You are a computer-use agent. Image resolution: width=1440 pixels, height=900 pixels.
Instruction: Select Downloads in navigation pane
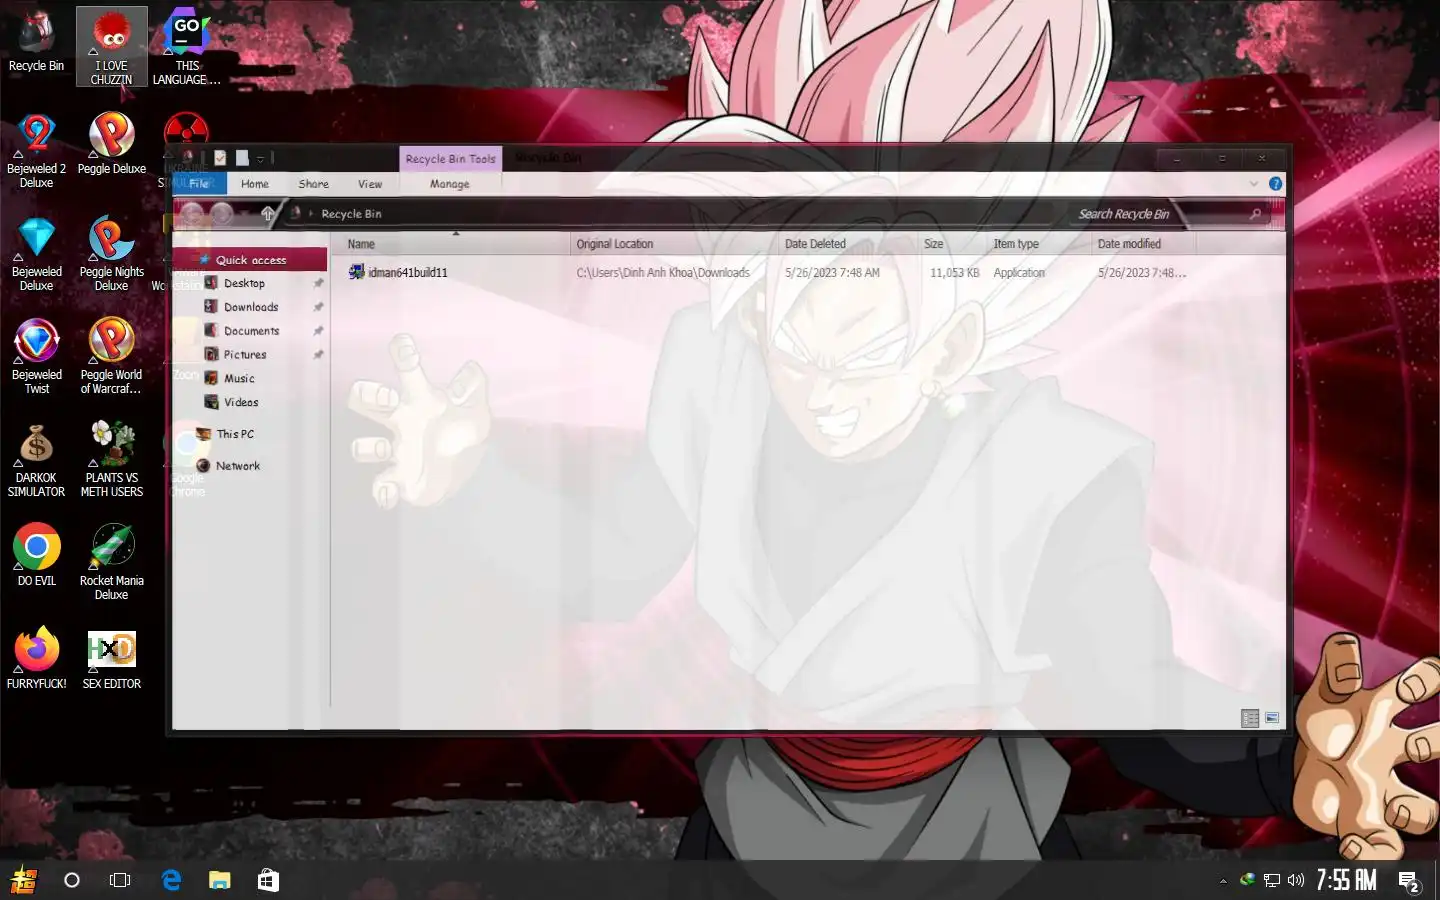(251, 307)
